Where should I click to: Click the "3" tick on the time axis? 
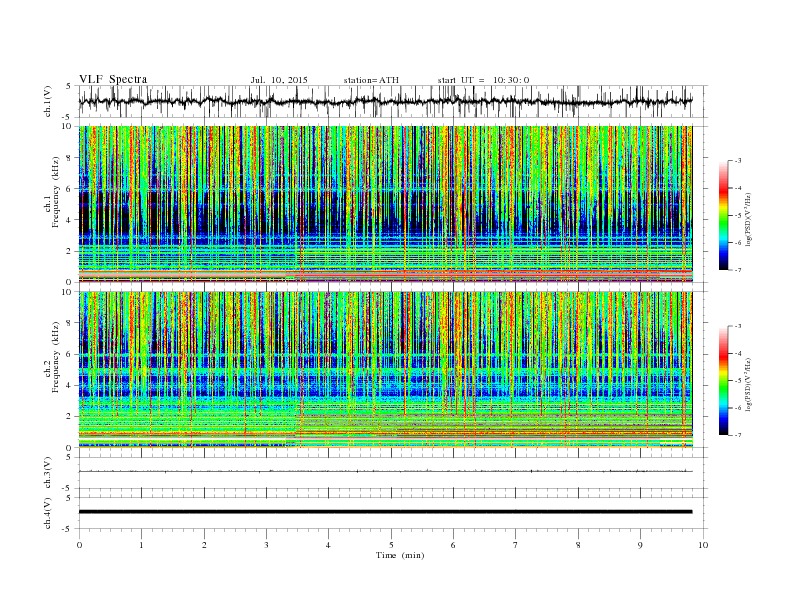point(266,545)
